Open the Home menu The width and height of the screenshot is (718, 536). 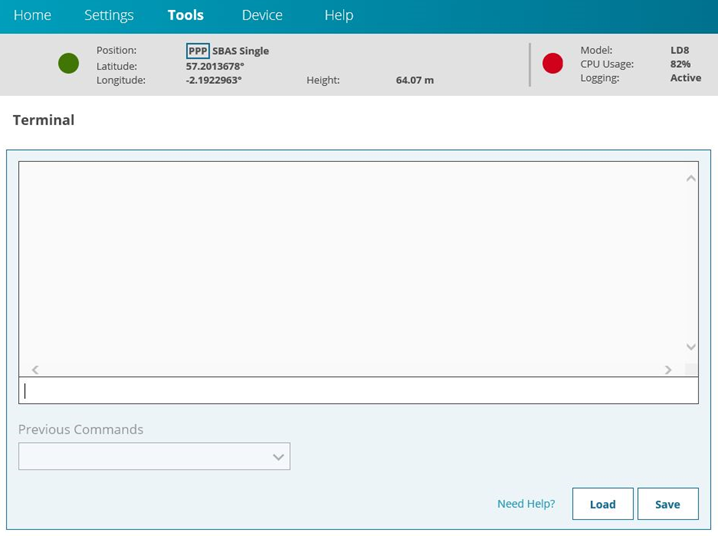pyautogui.click(x=32, y=15)
